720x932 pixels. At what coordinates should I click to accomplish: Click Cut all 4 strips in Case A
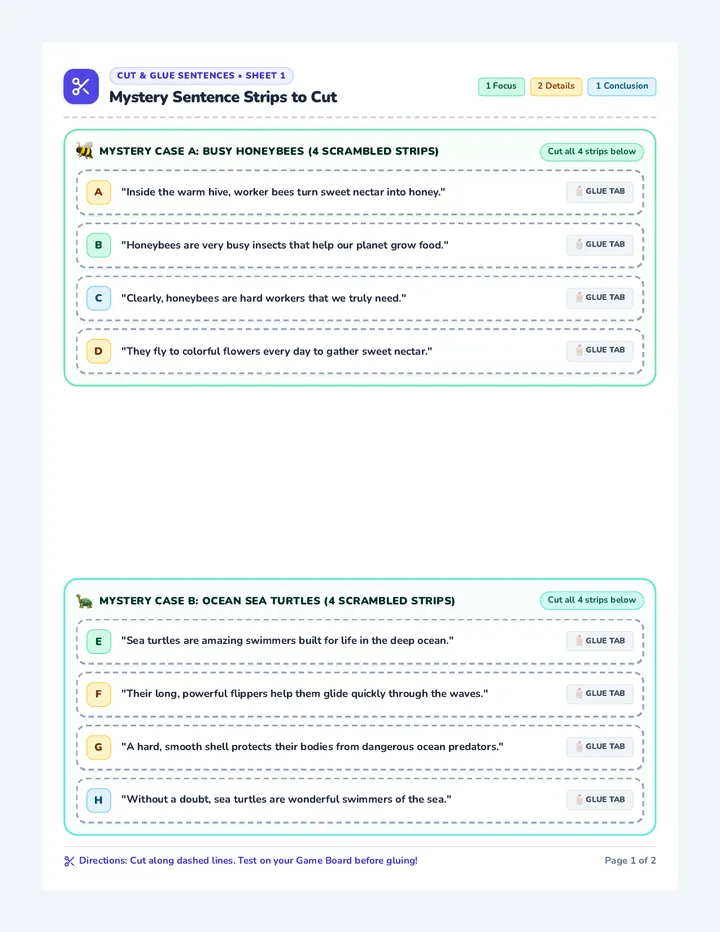[x=592, y=152]
